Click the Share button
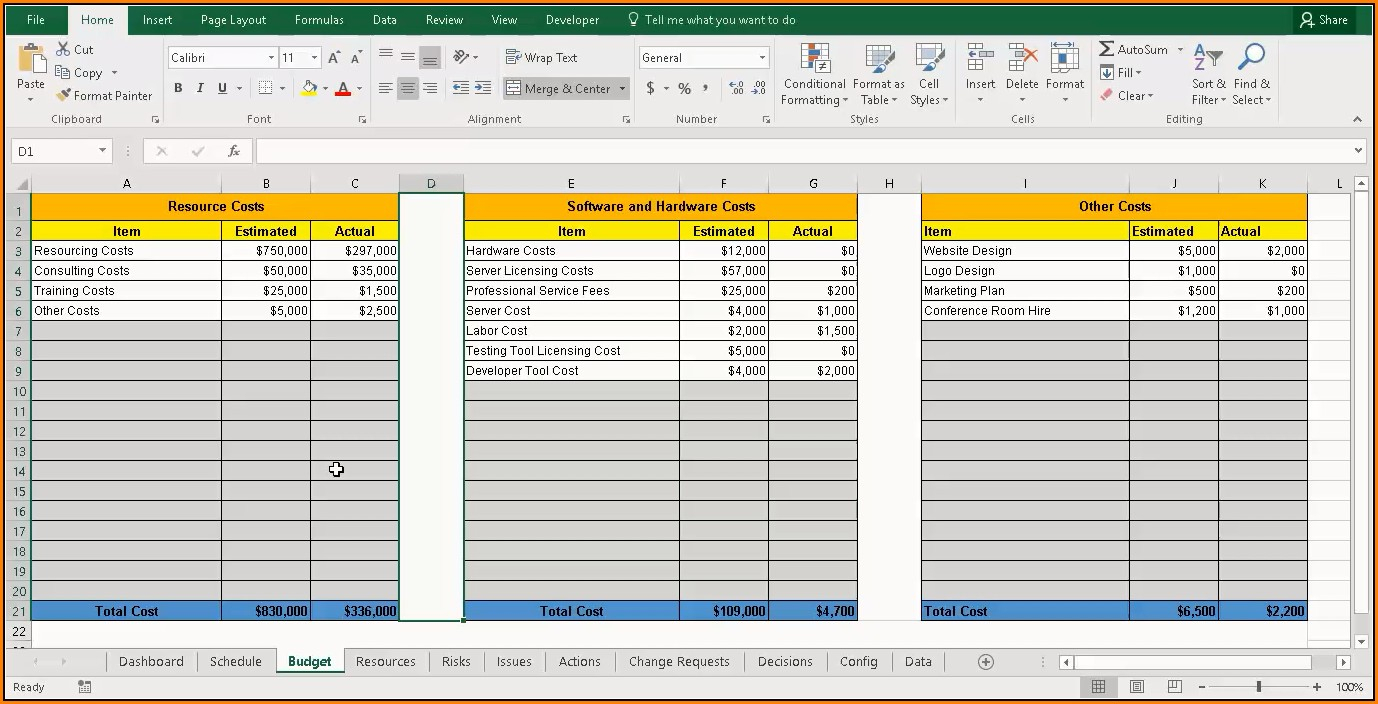The height and width of the screenshot is (704, 1378). pyautogui.click(x=1323, y=20)
